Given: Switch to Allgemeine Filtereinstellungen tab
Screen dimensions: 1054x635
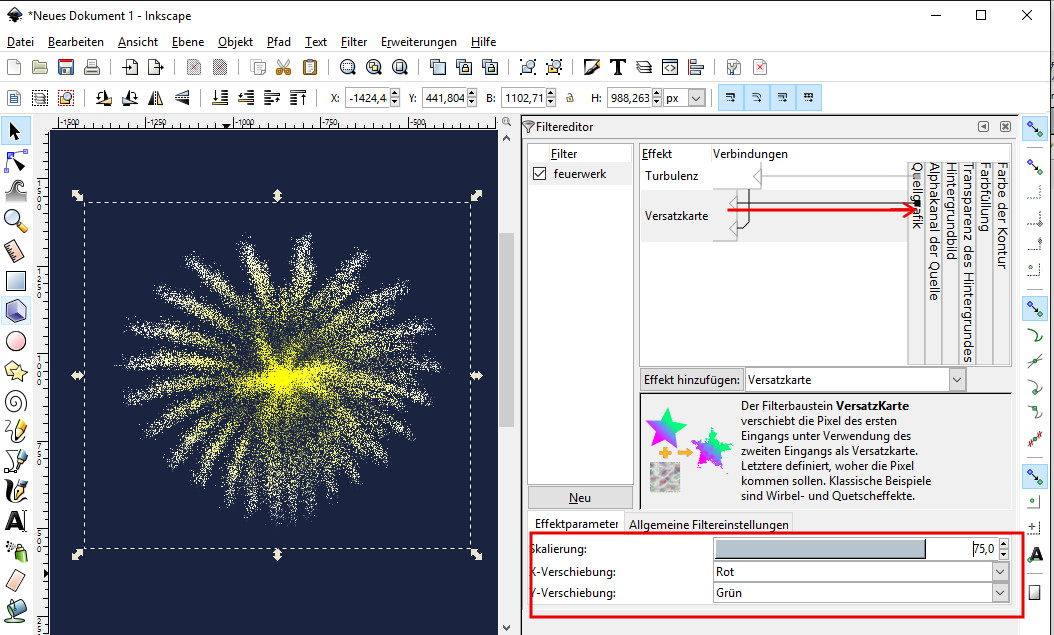Looking at the screenshot, I should 709,524.
